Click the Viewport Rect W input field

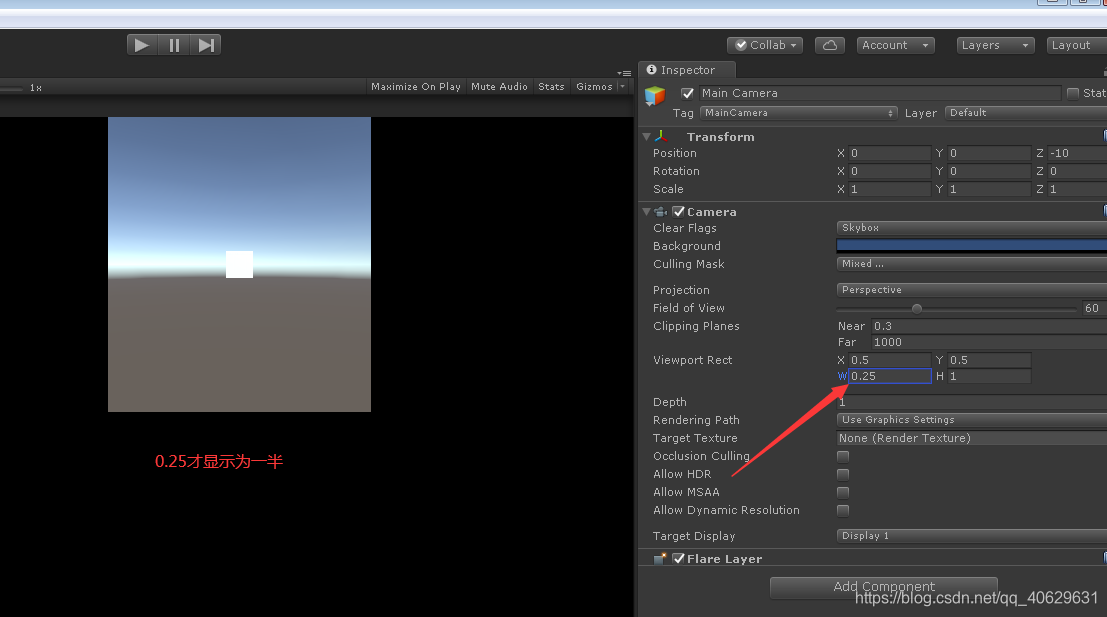pos(888,375)
